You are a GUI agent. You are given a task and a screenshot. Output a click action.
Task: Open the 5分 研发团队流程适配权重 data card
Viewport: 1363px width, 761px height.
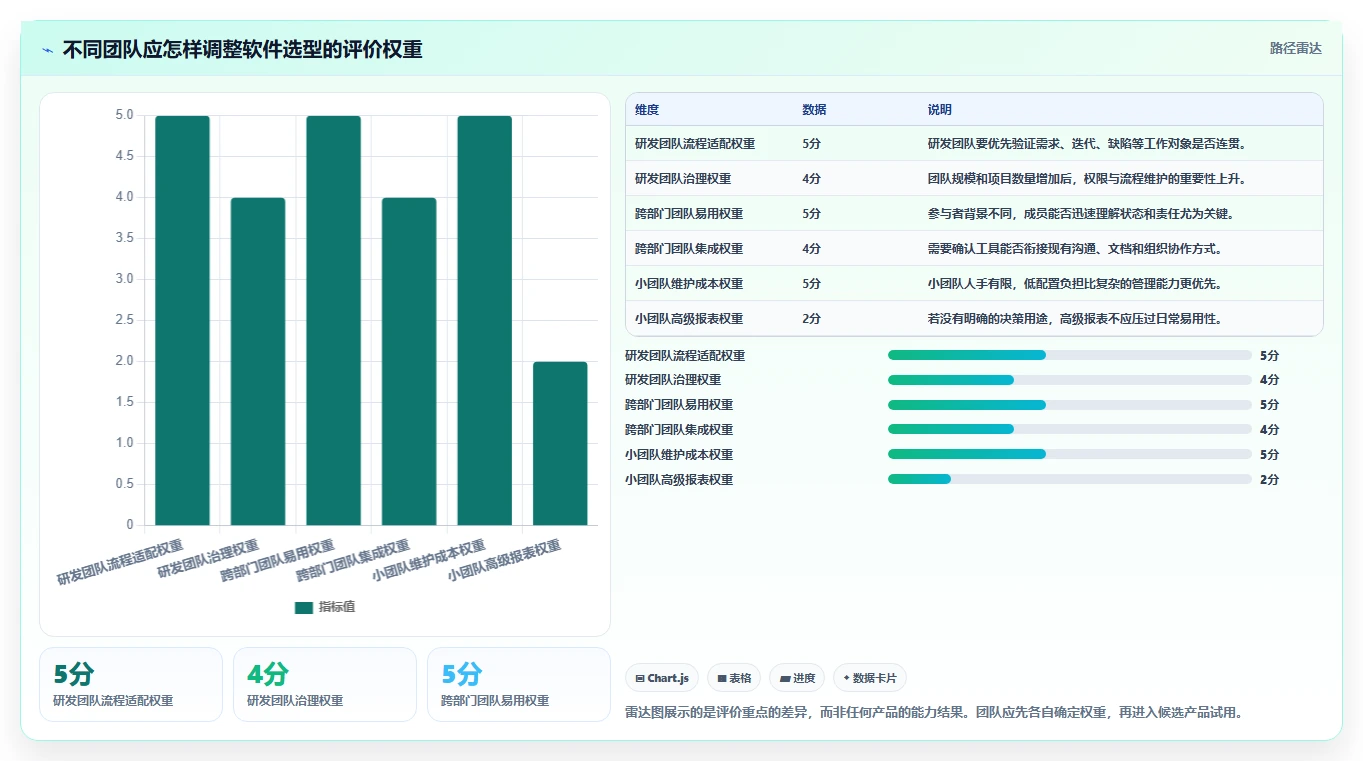[131, 684]
